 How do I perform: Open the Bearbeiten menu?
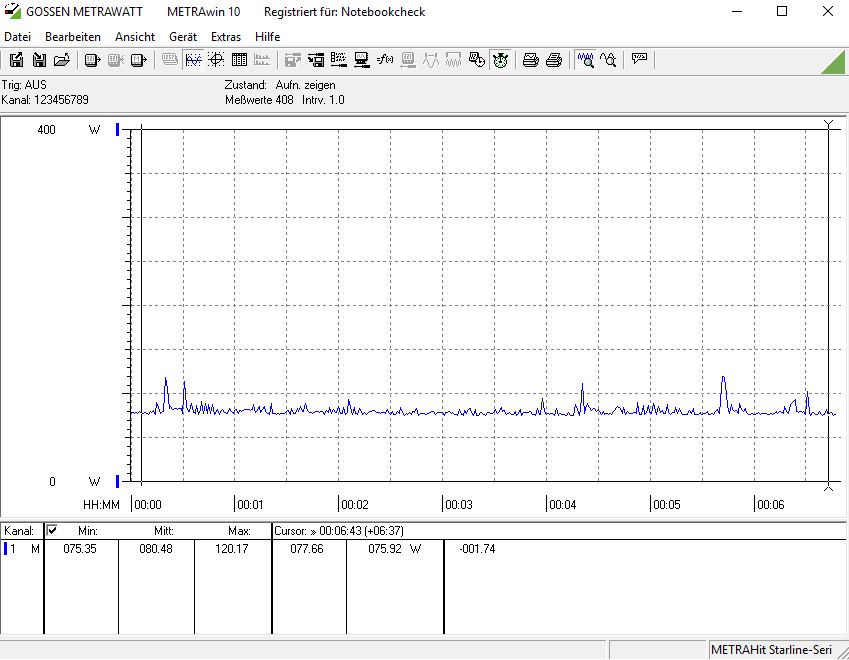[73, 37]
